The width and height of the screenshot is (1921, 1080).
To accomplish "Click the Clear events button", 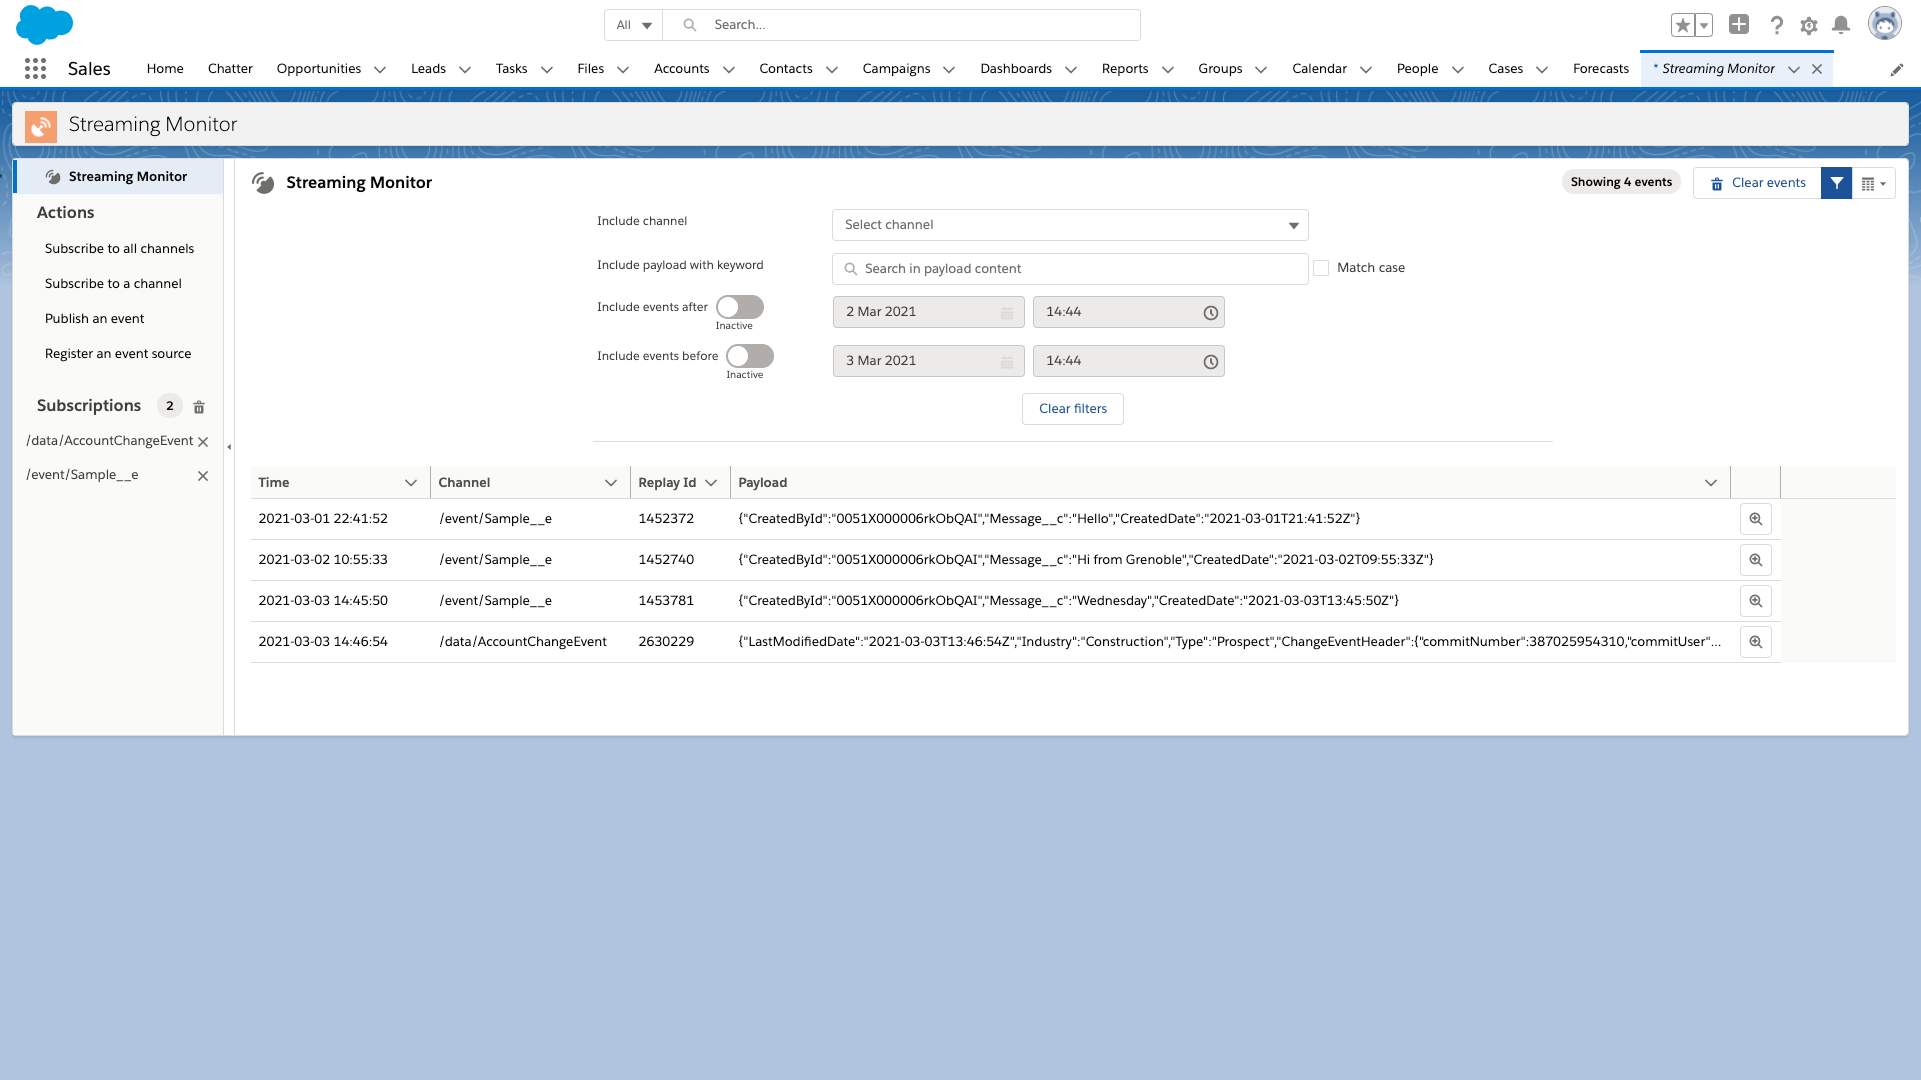I will (x=1758, y=183).
